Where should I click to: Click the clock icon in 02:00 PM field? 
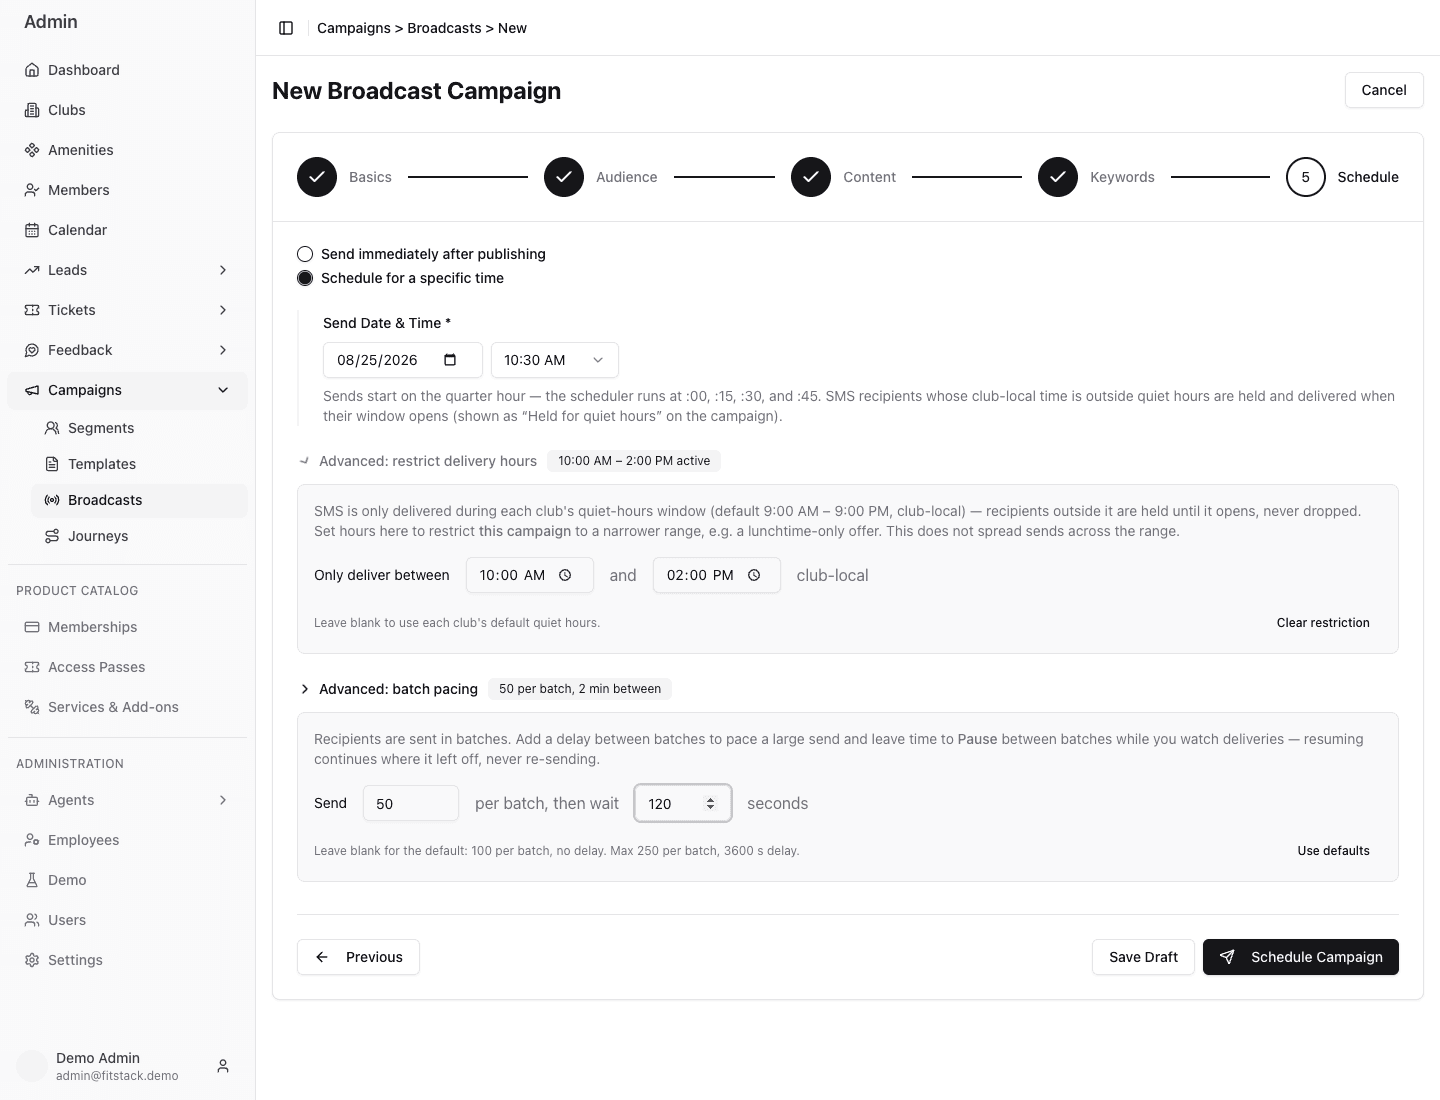pyautogui.click(x=754, y=575)
